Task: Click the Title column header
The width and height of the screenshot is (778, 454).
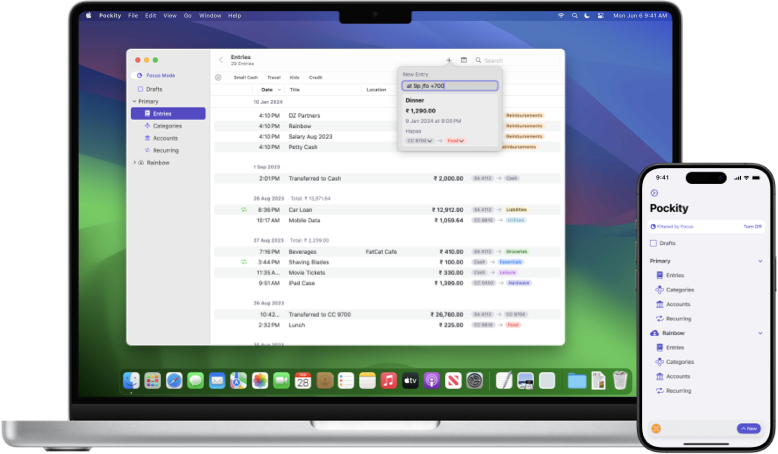Action: click(x=295, y=90)
